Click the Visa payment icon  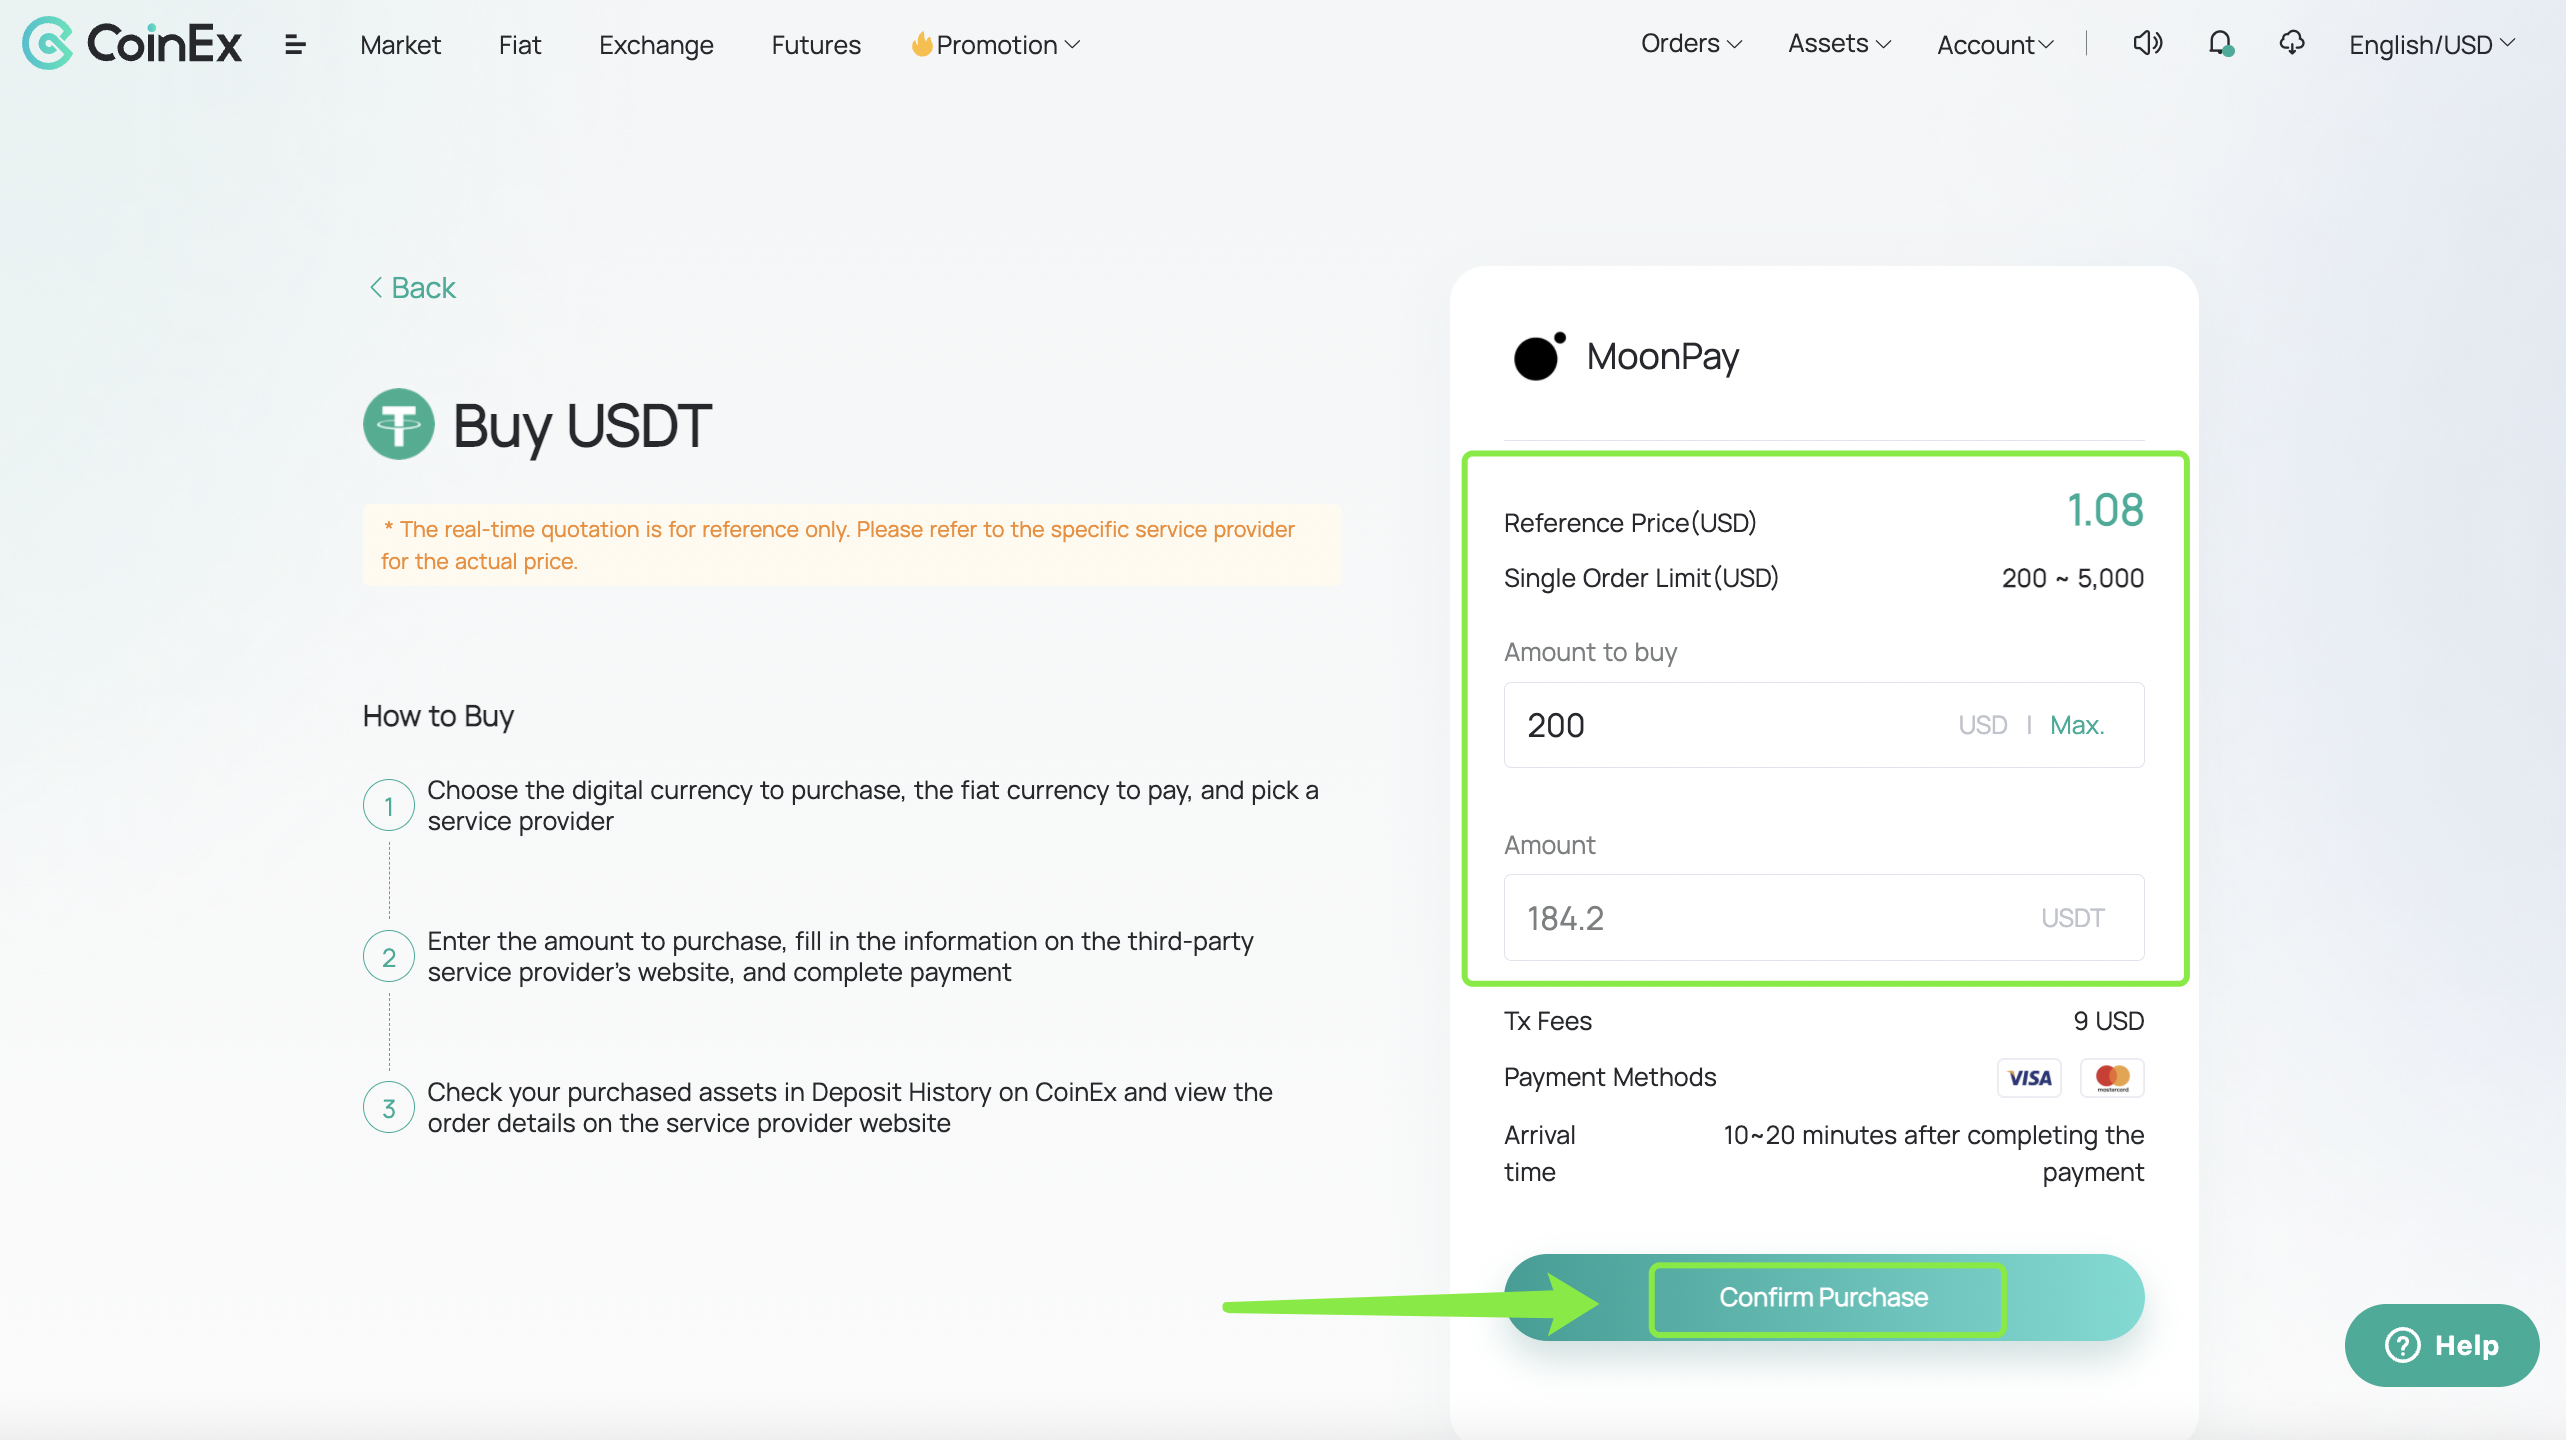point(2029,1078)
